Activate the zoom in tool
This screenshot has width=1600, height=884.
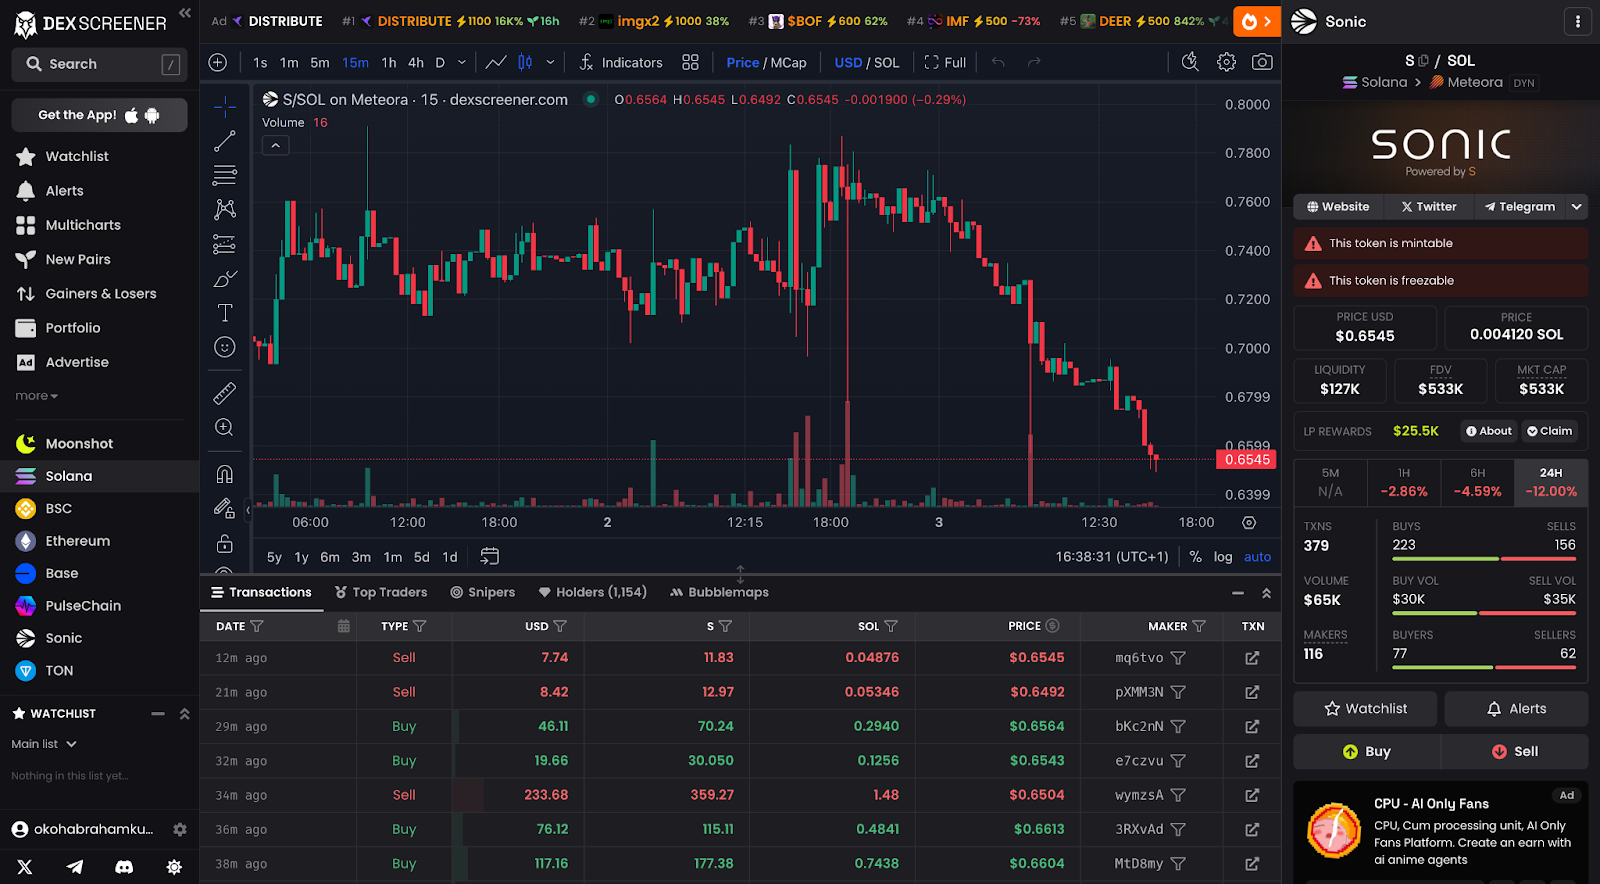pyautogui.click(x=225, y=427)
